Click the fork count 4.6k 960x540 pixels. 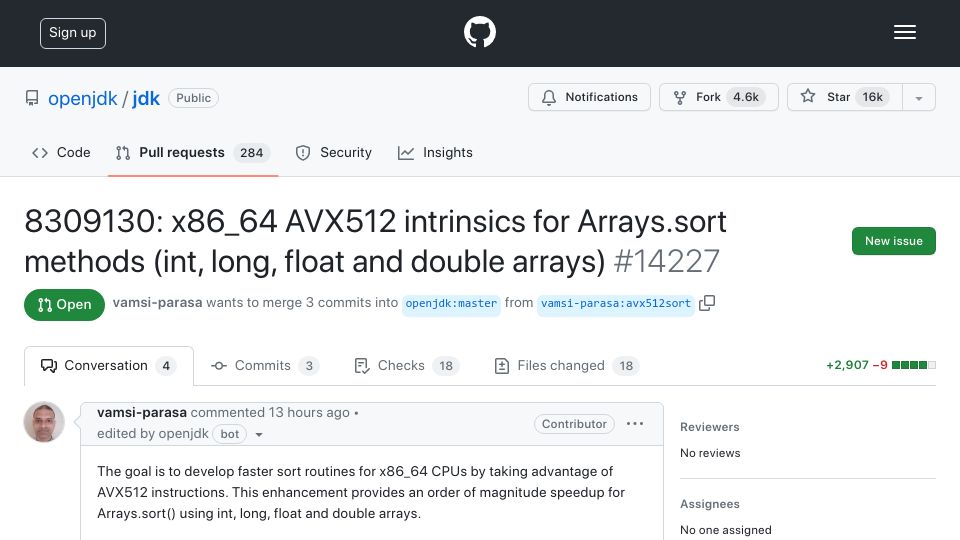point(746,97)
